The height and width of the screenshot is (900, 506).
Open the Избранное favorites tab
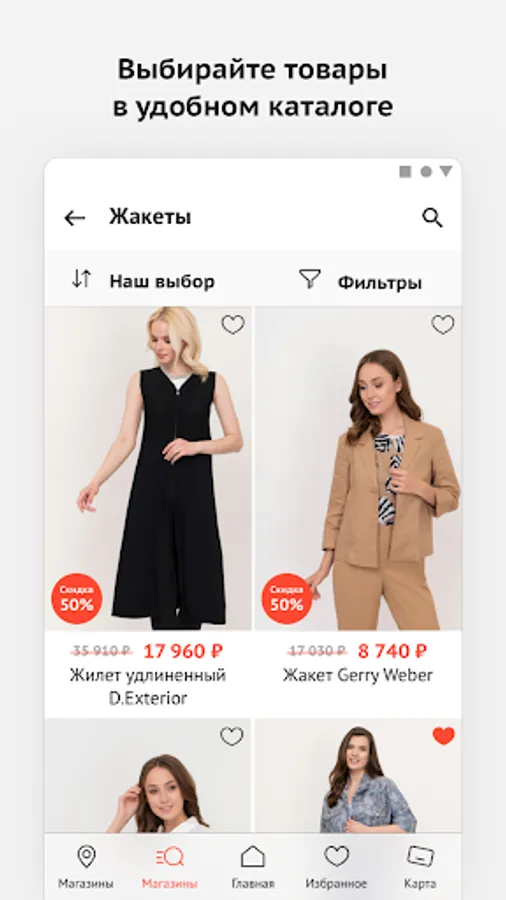336,867
